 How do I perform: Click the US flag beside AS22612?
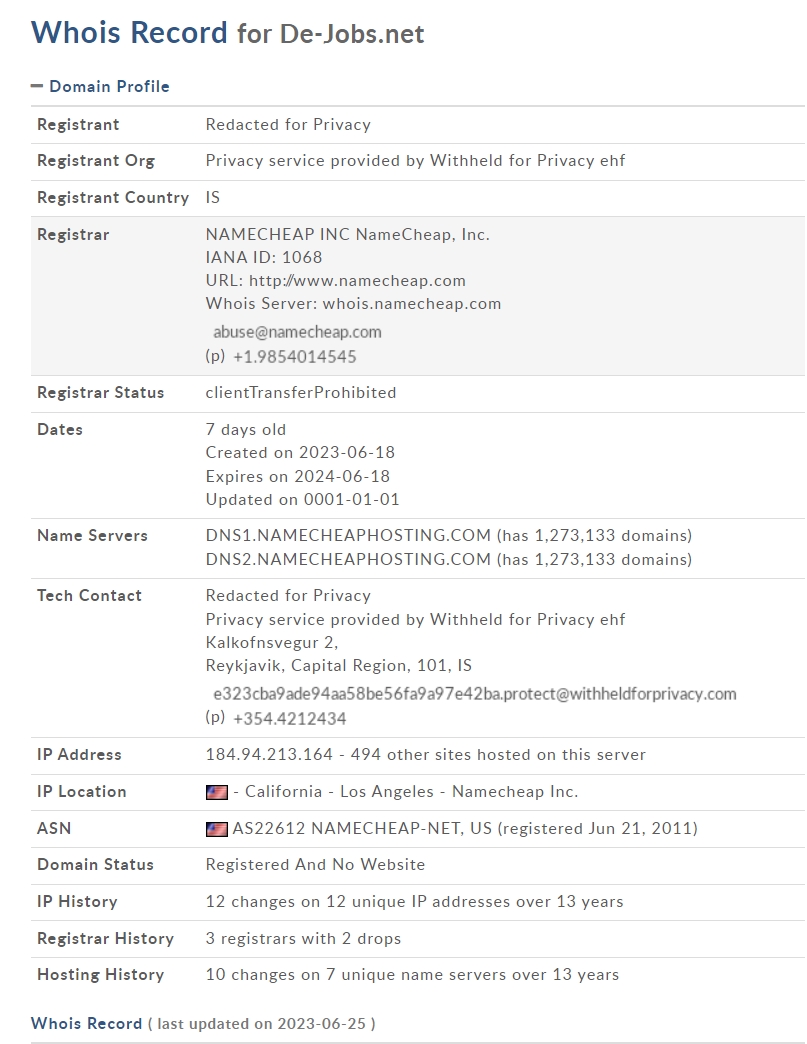216,829
